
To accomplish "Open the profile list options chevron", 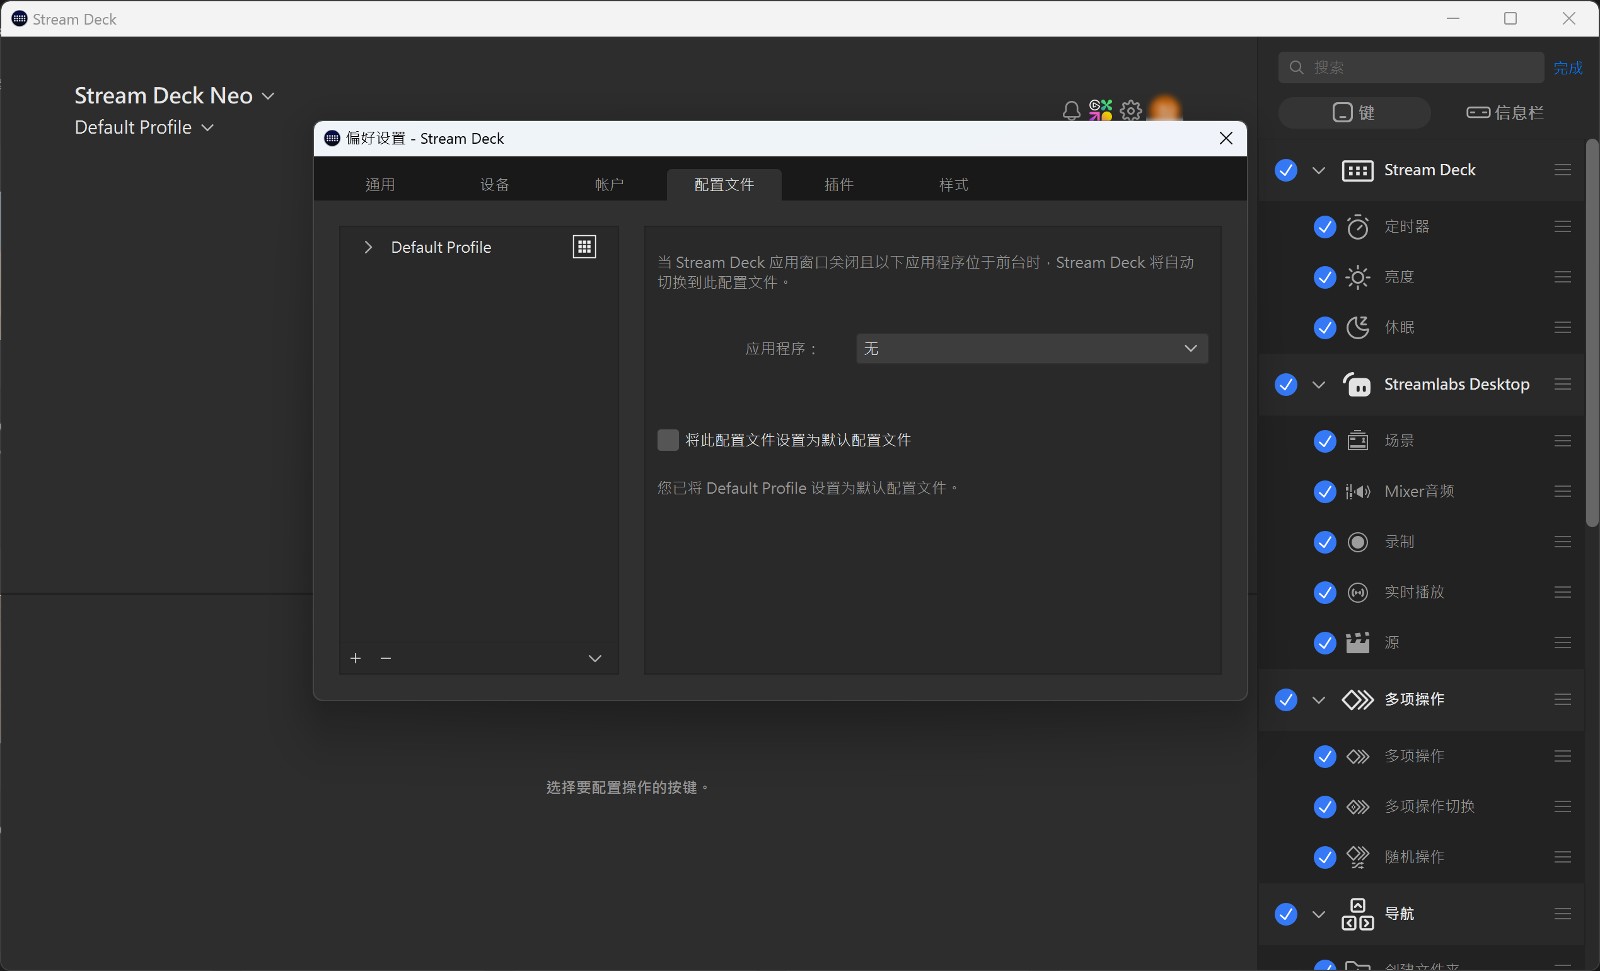I will (x=595, y=658).
